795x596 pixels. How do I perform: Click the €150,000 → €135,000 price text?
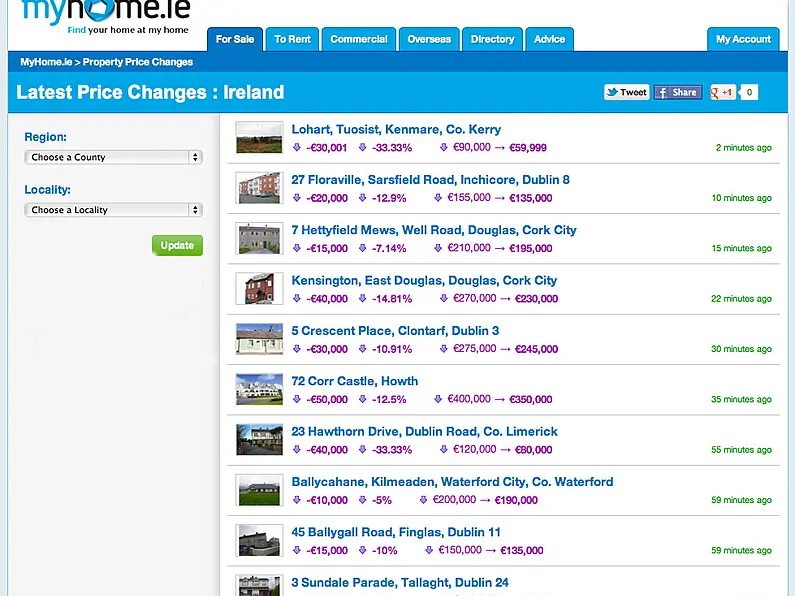(490, 550)
